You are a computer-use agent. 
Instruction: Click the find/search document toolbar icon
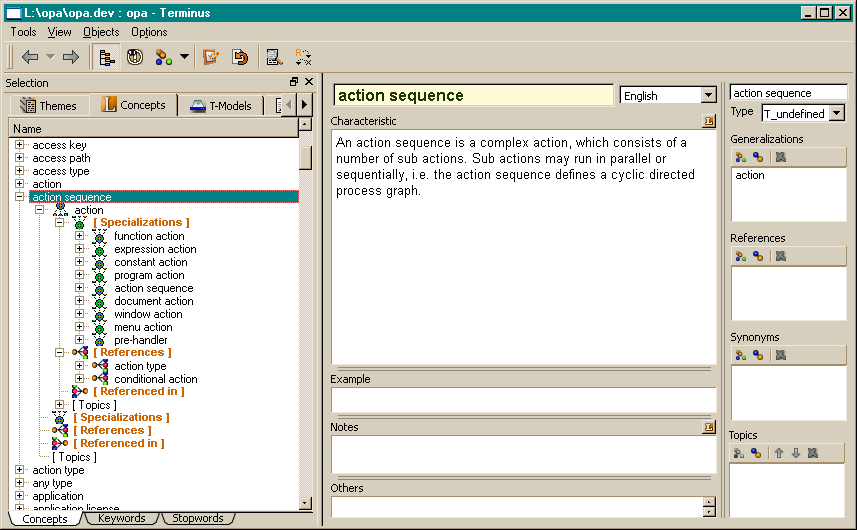[274, 57]
